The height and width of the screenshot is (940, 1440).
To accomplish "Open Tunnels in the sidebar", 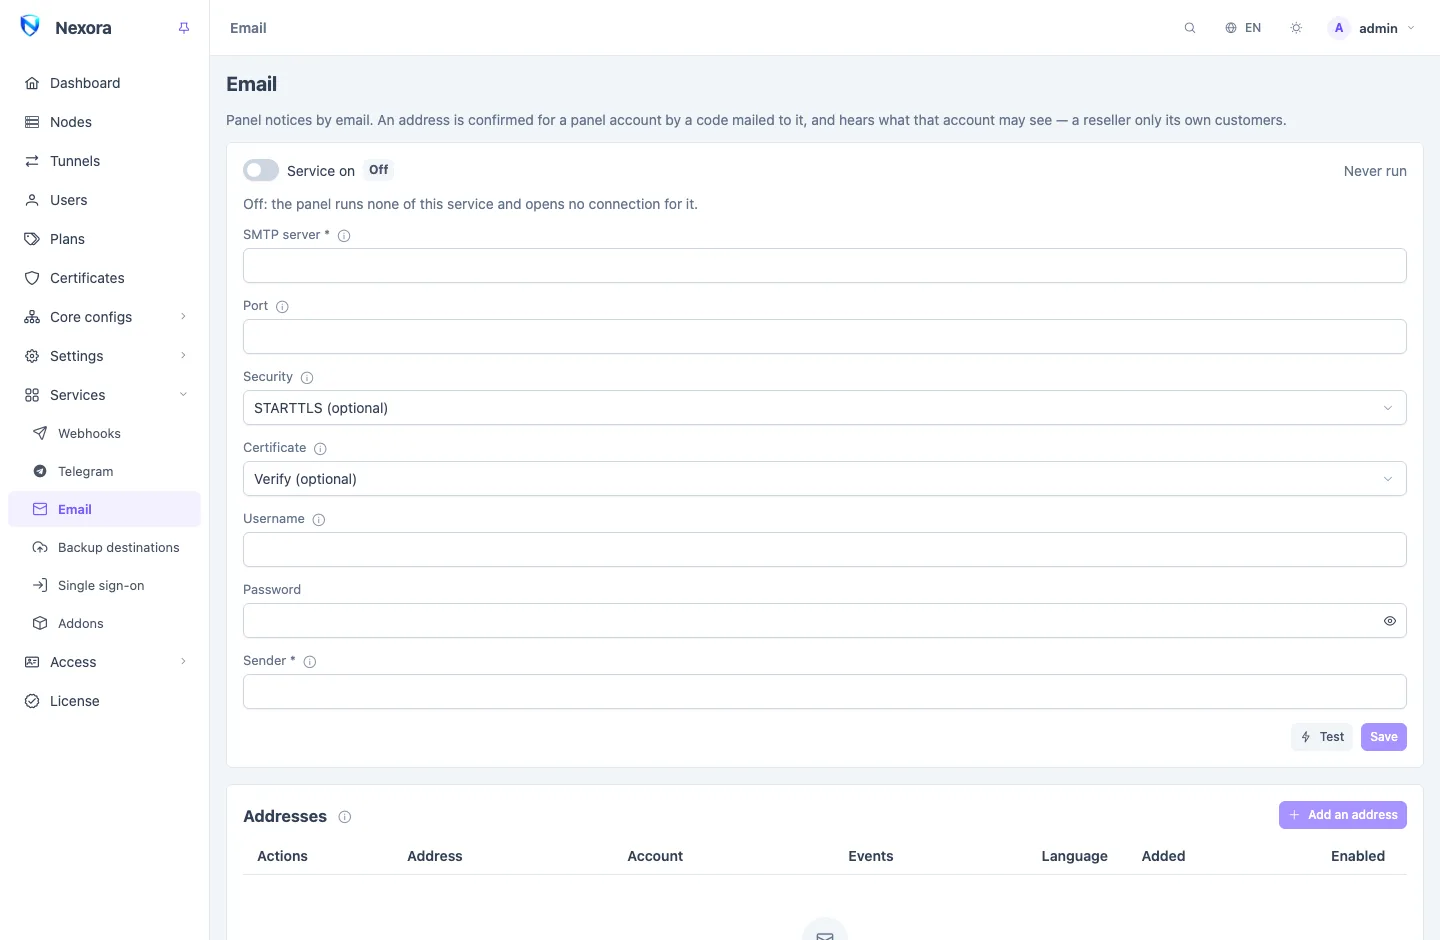I will tap(105, 161).
